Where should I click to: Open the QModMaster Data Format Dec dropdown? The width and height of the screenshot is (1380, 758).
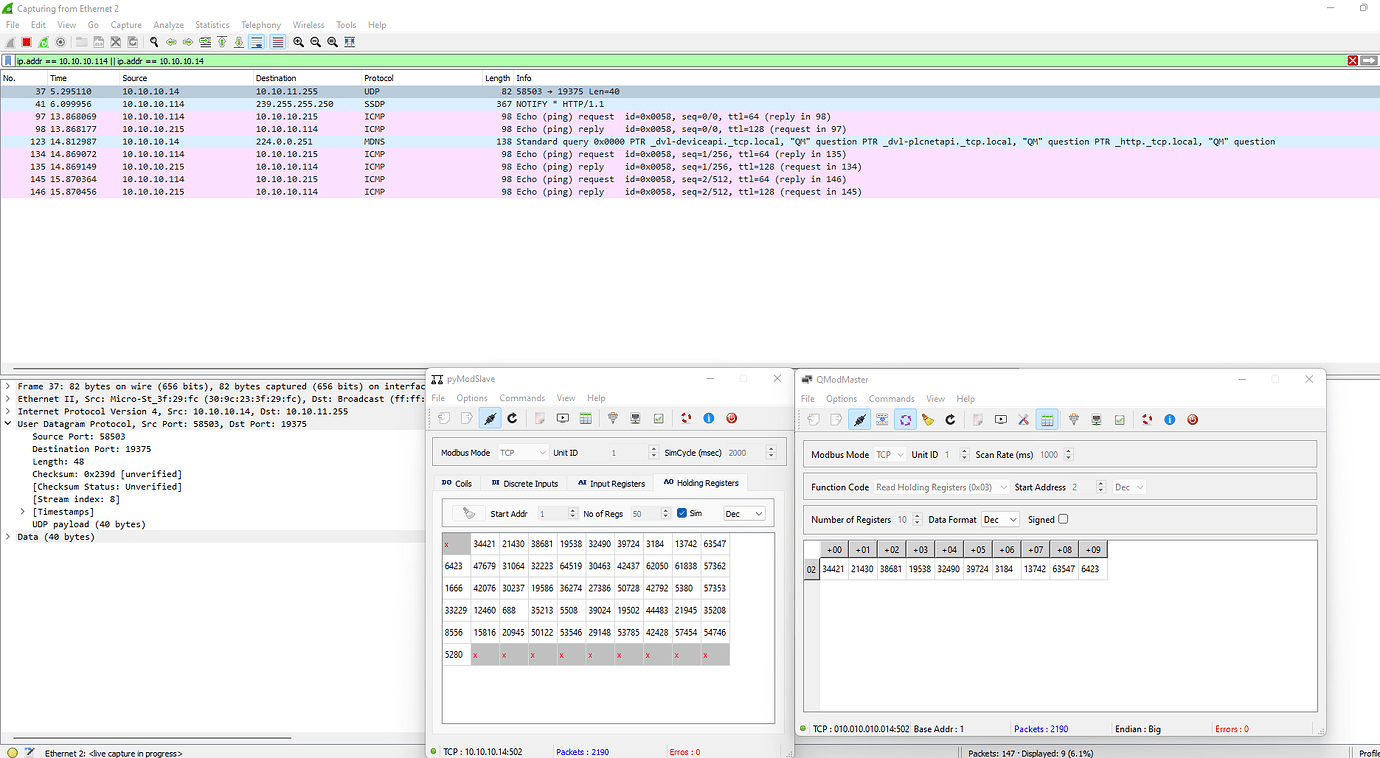click(1000, 519)
